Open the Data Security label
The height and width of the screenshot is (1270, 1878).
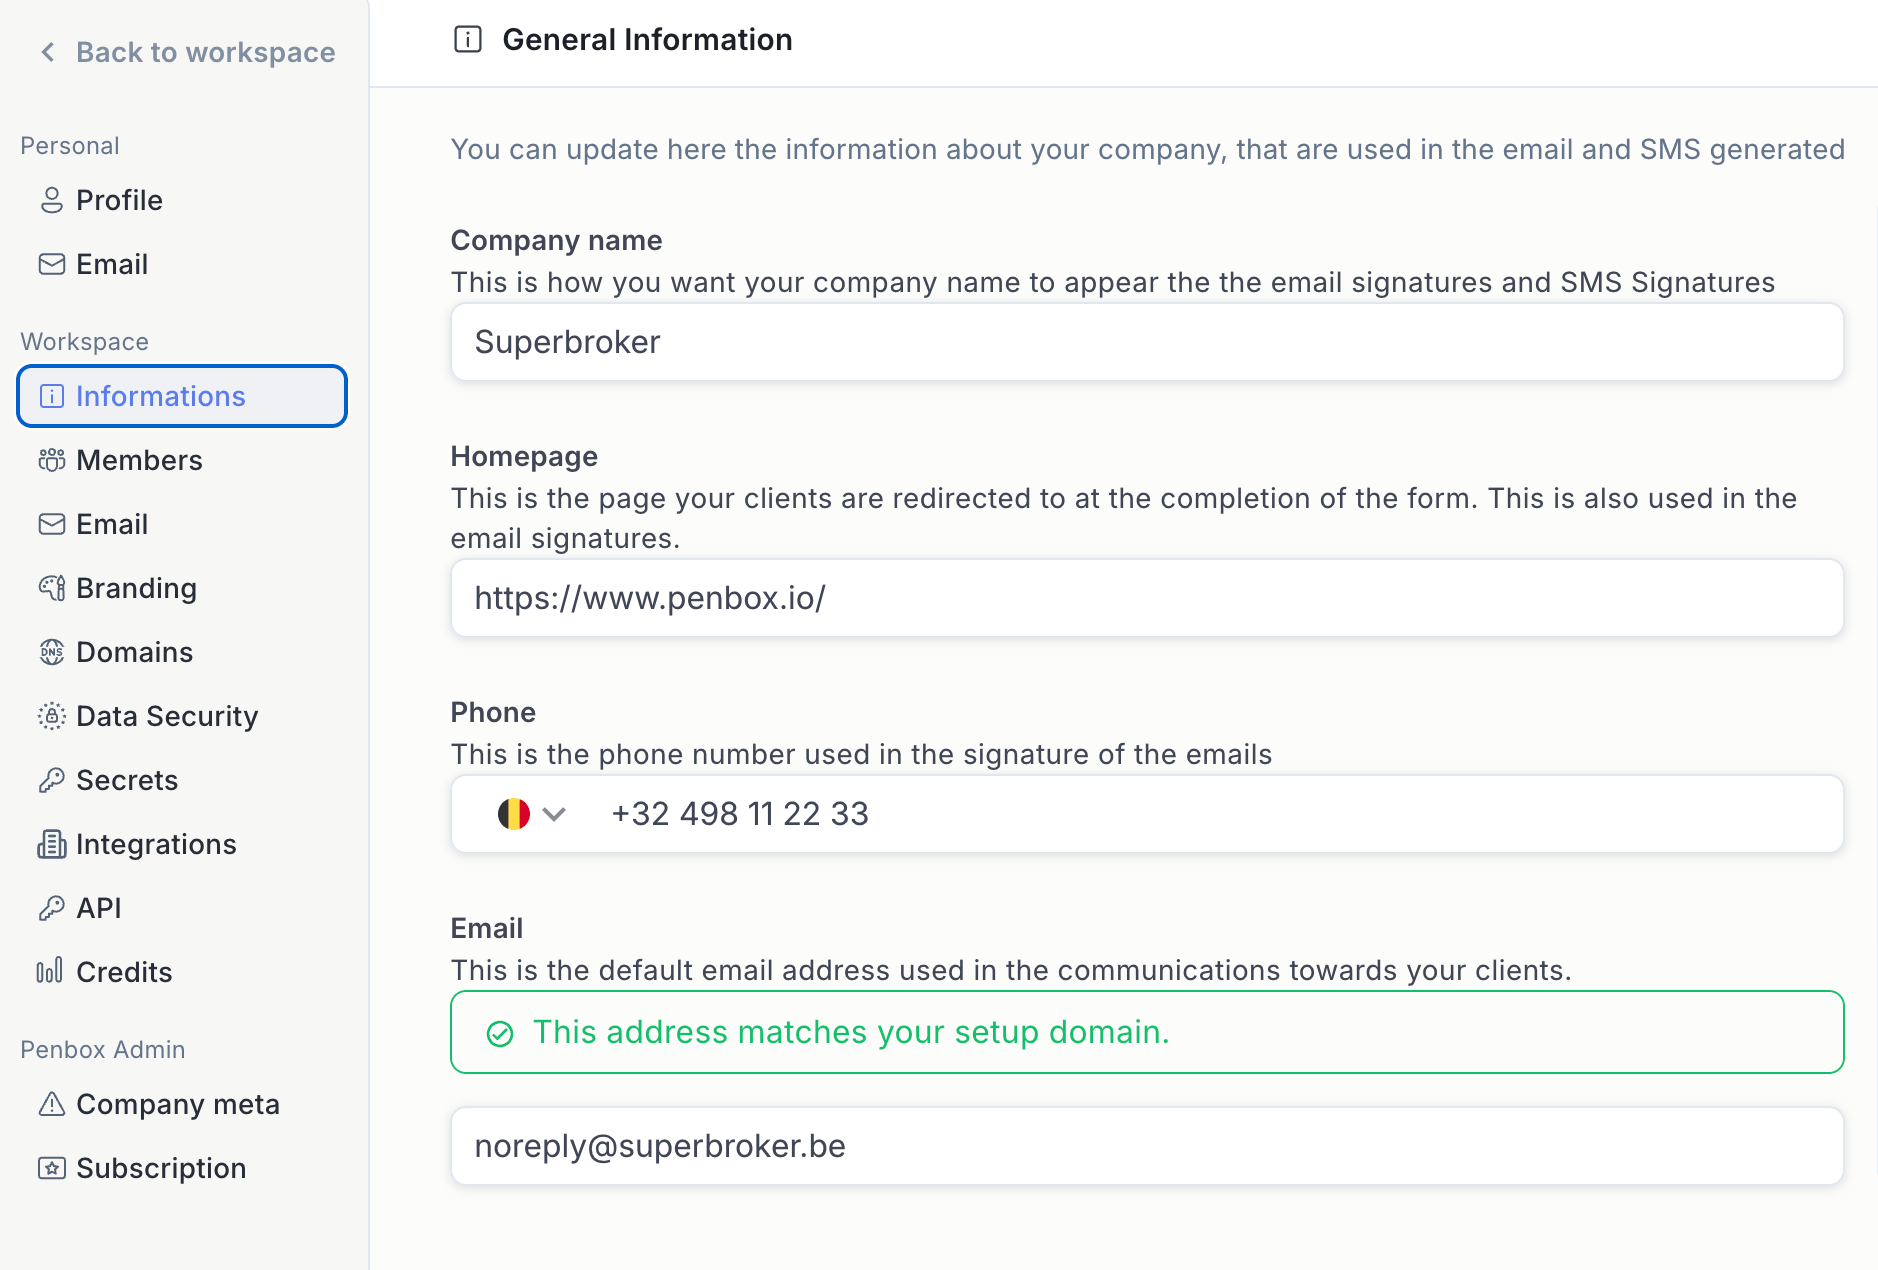click(x=167, y=716)
